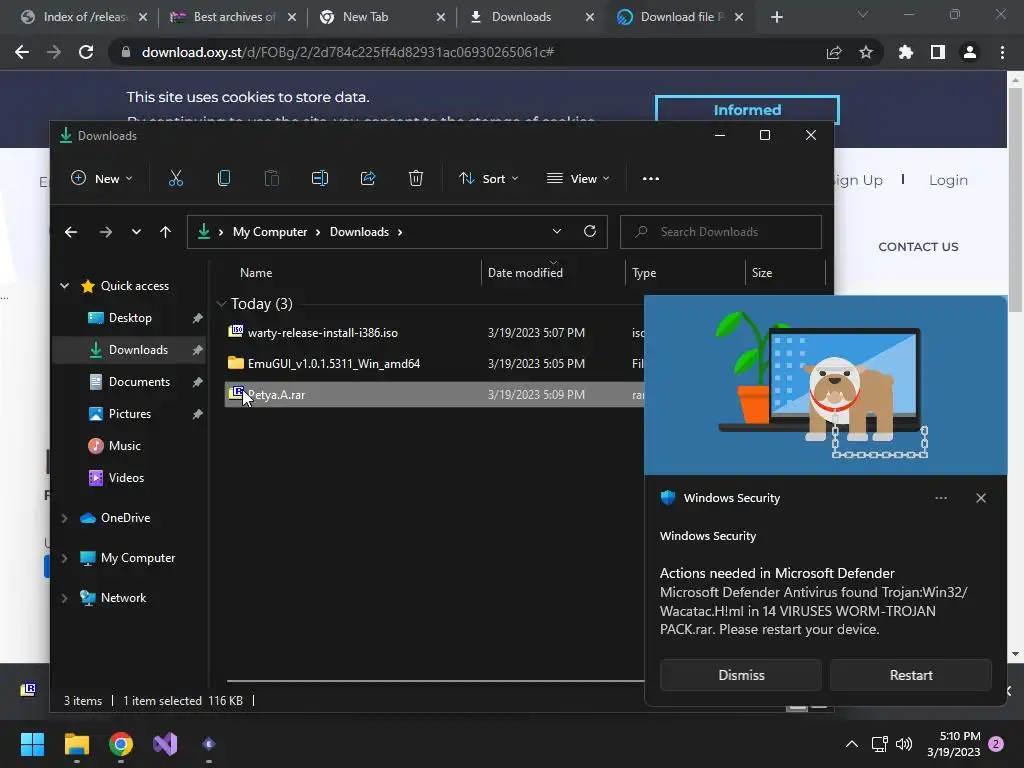Open the New dropdown in Explorer
This screenshot has width=1024, height=768.
click(x=102, y=178)
